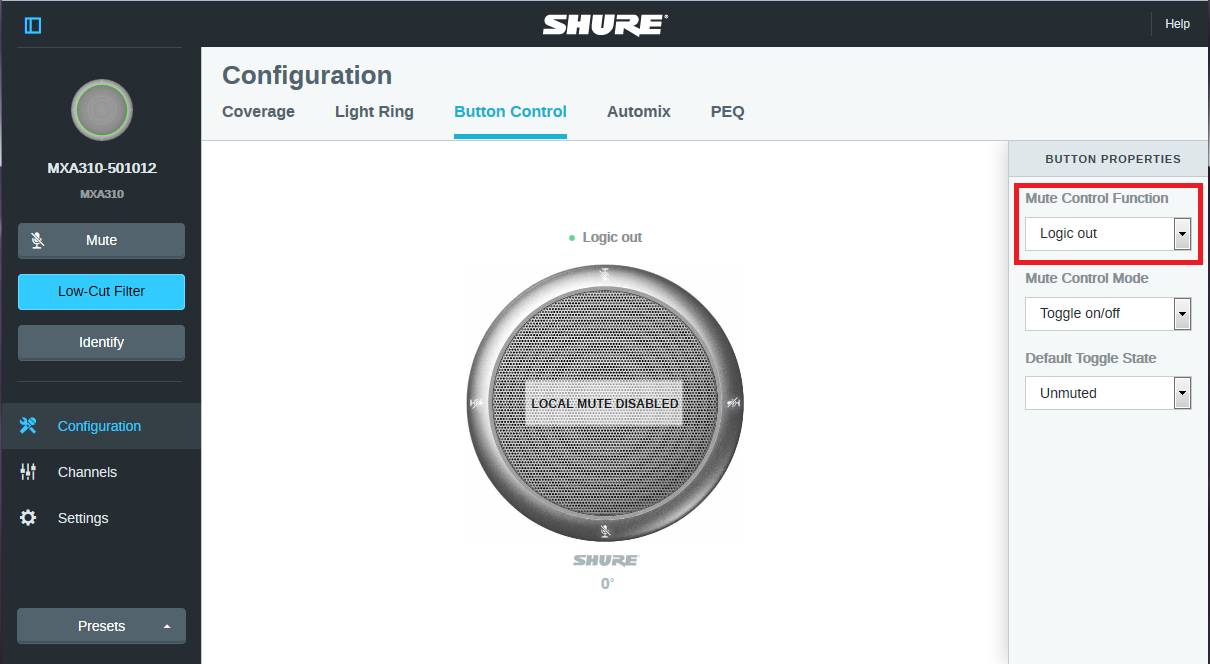
Task: Open the PEQ tab
Action: coord(727,112)
